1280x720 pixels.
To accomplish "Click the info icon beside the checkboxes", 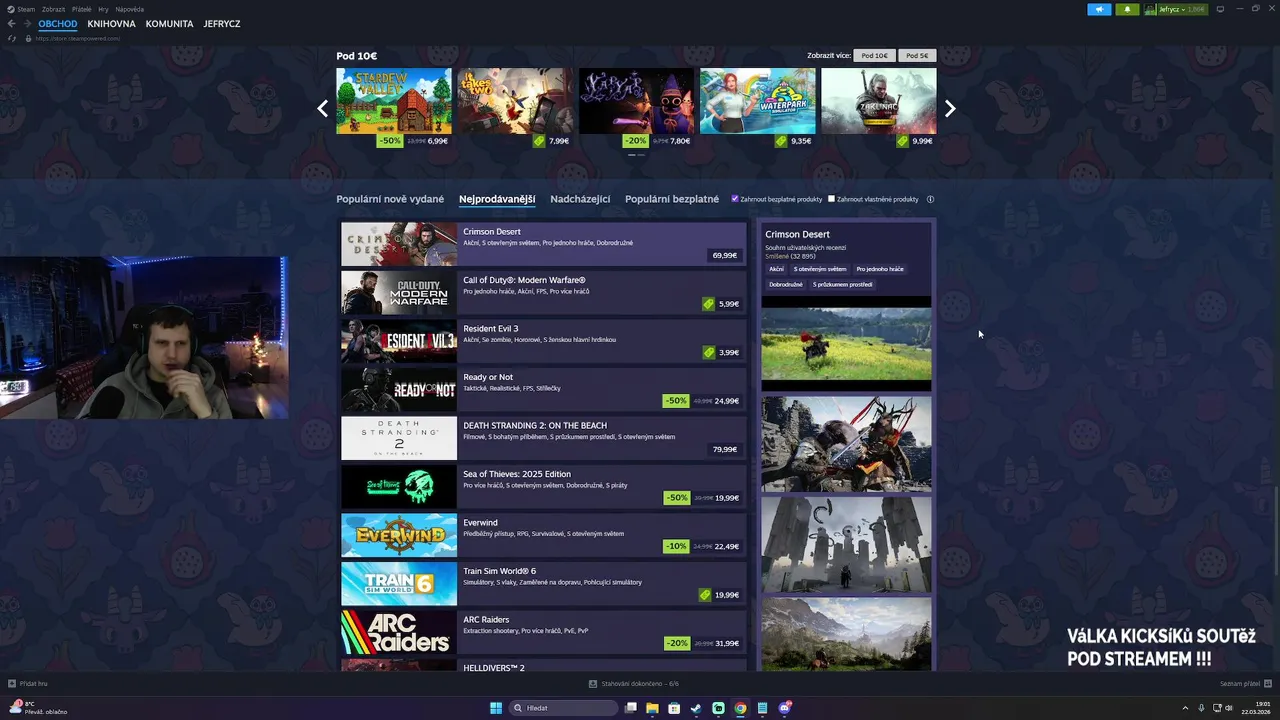I will coord(930,199).
